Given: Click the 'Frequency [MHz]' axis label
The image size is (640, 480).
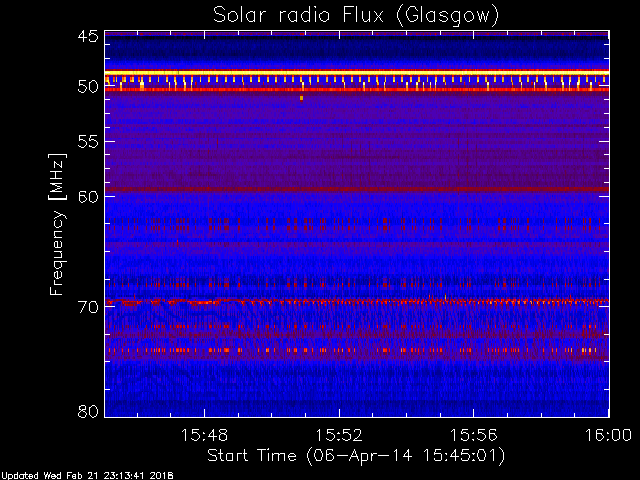Looking at the screenshot, I should pos(57,224).
